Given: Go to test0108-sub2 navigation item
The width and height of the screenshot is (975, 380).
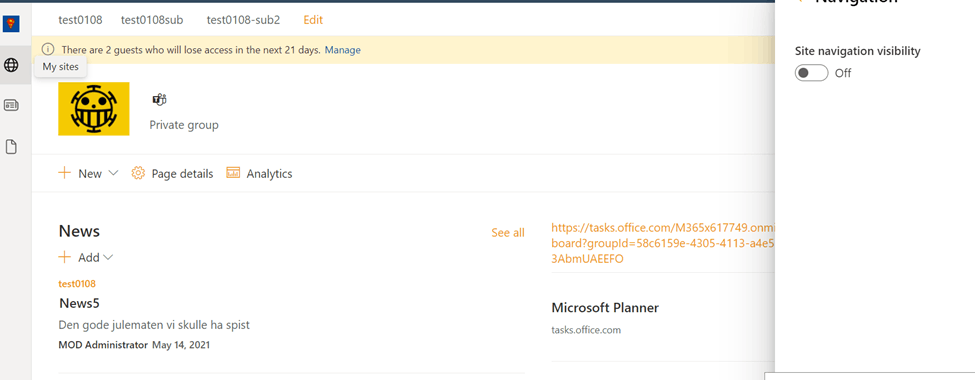Looking at the screenshot, I should tap(244, 20).
